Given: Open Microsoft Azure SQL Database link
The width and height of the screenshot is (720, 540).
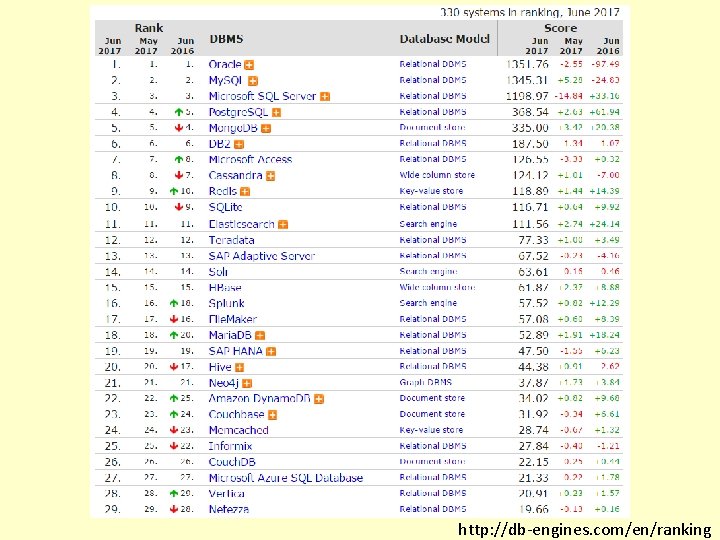Looking at the screenshot, I should pyautogui.click(x=286, y=478).
